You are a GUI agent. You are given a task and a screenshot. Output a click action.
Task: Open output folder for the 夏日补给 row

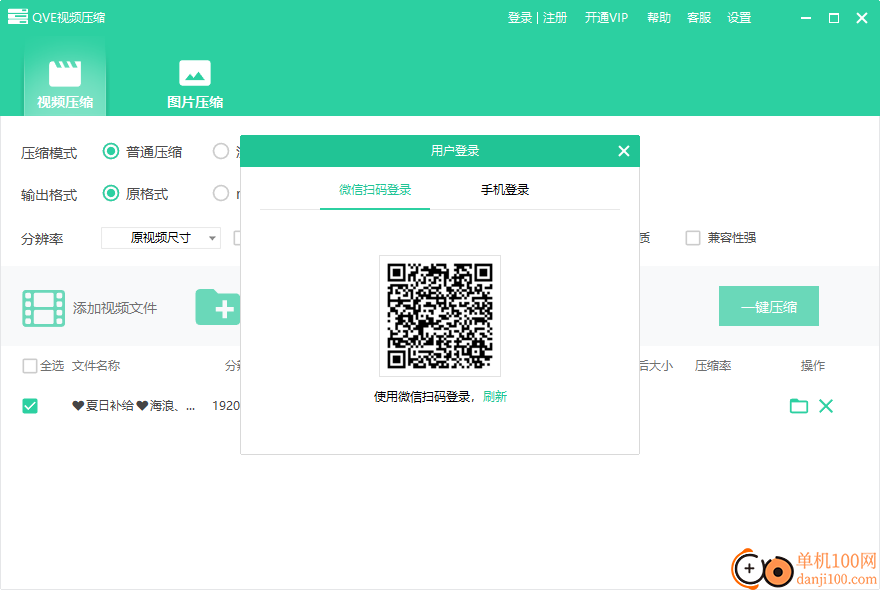799,406
